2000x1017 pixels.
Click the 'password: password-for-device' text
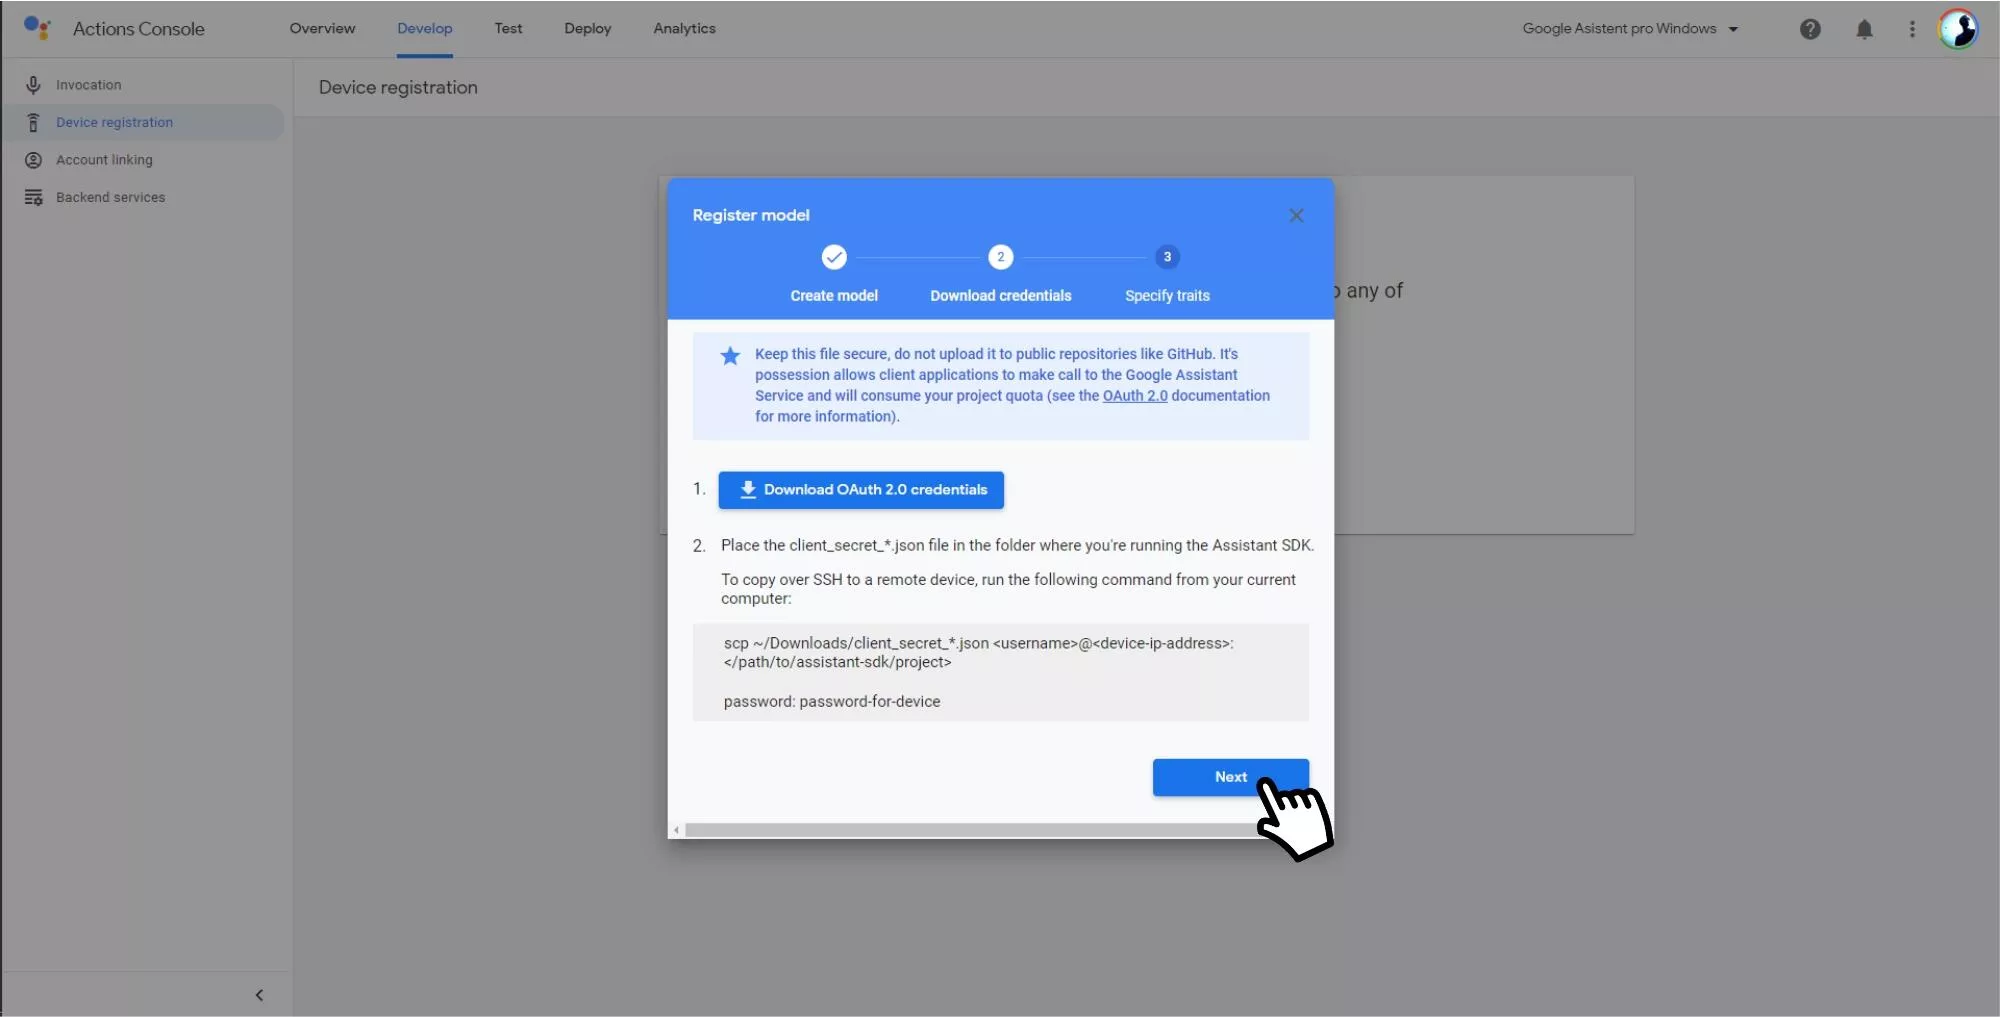click(x=832, y=701)
